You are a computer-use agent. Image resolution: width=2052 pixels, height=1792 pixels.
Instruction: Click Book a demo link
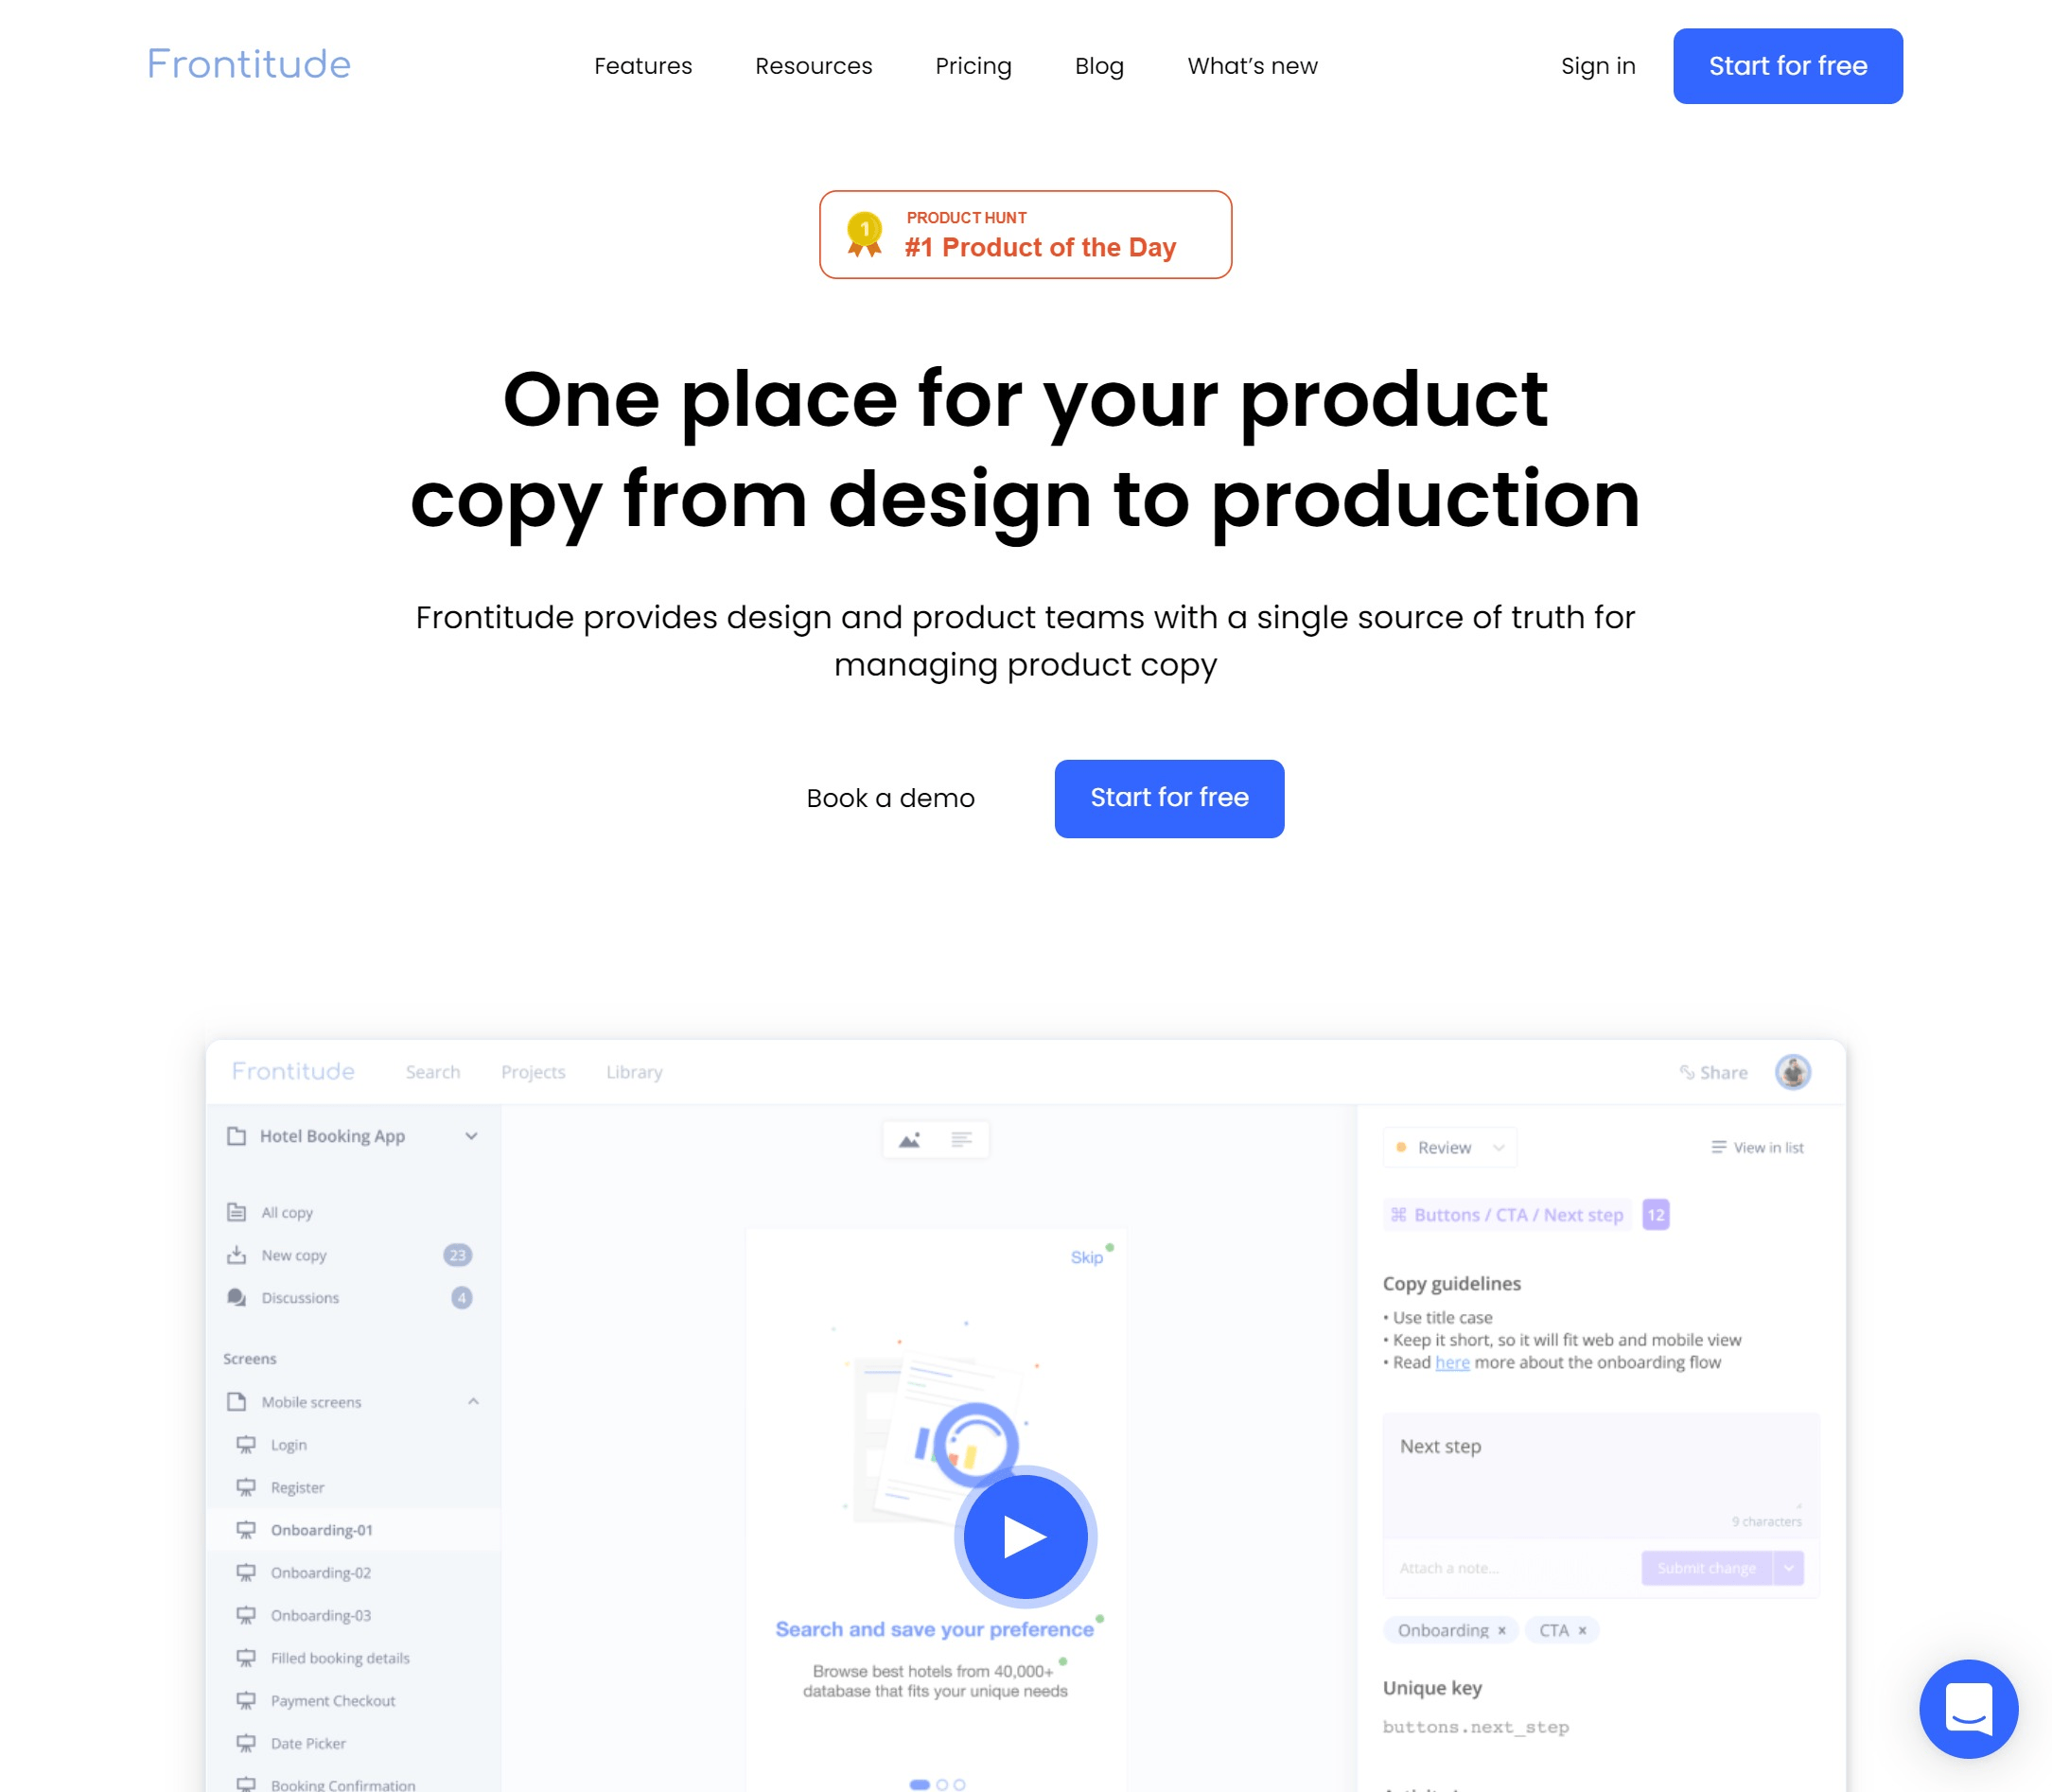pos(890,798)
